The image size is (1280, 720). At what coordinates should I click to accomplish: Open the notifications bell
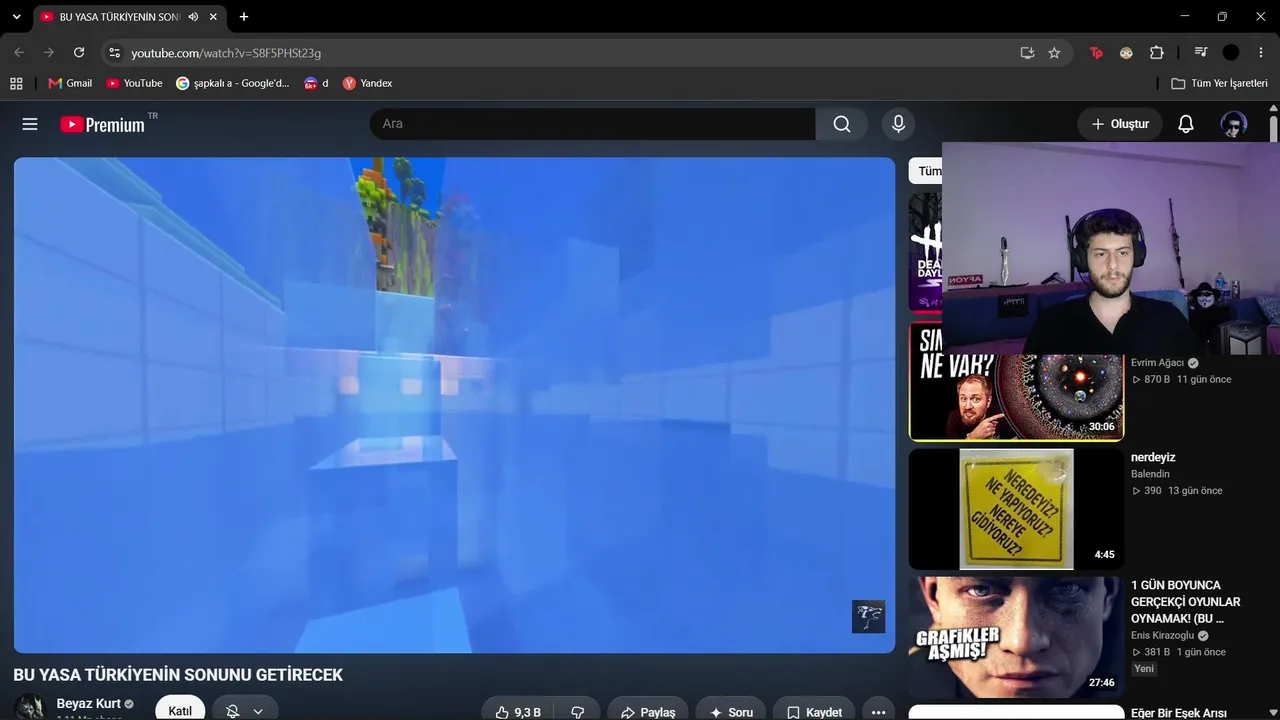pyautogui.click(x=1186, y=124)
